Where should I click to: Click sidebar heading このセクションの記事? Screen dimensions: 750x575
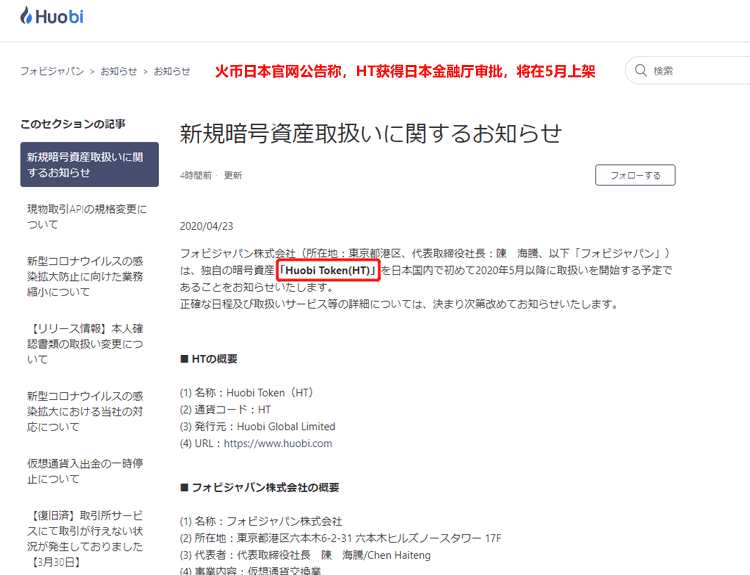coord(73,124)
